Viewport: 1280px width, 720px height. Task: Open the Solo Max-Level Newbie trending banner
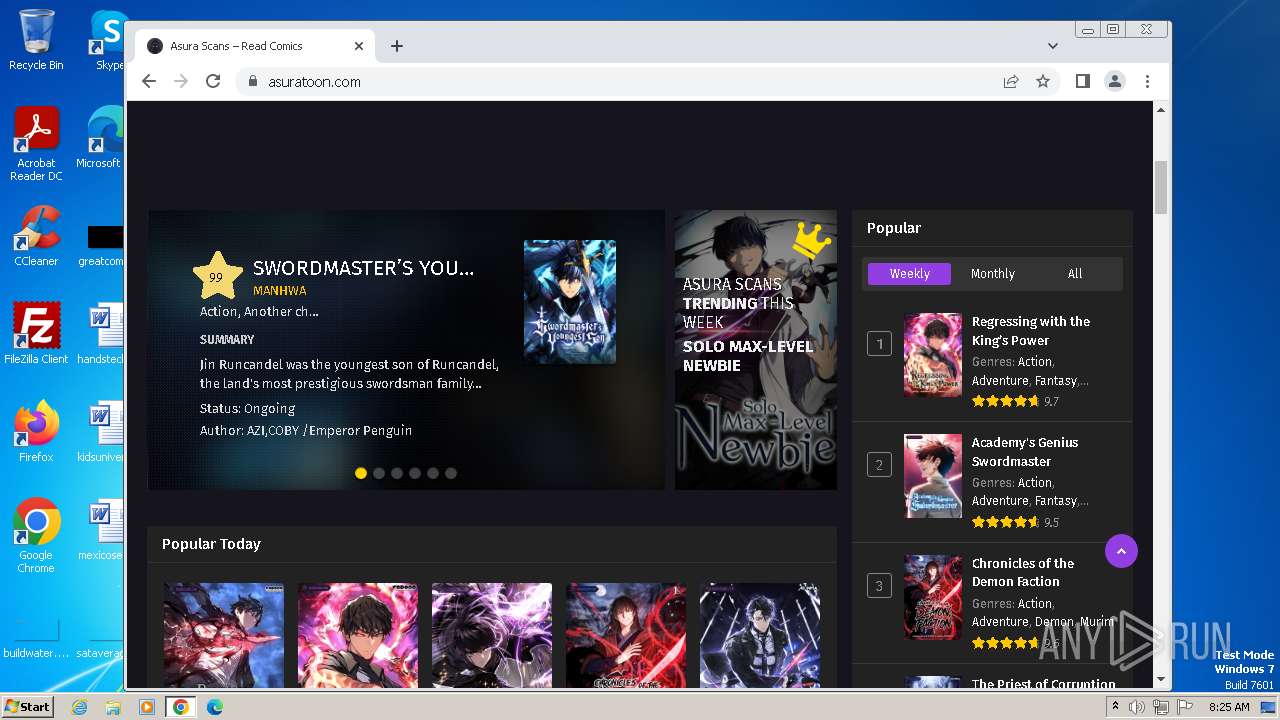coord(756,350)
